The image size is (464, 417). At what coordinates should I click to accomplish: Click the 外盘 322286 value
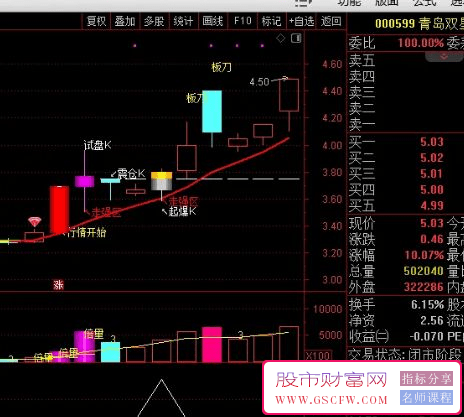[x=424, y=287]
